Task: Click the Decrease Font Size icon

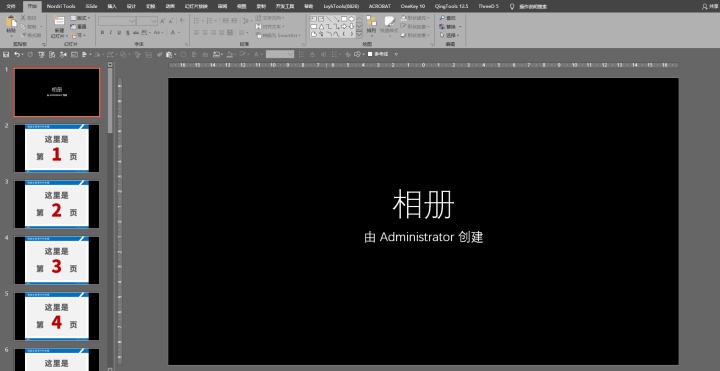Action: coord(171,21)
